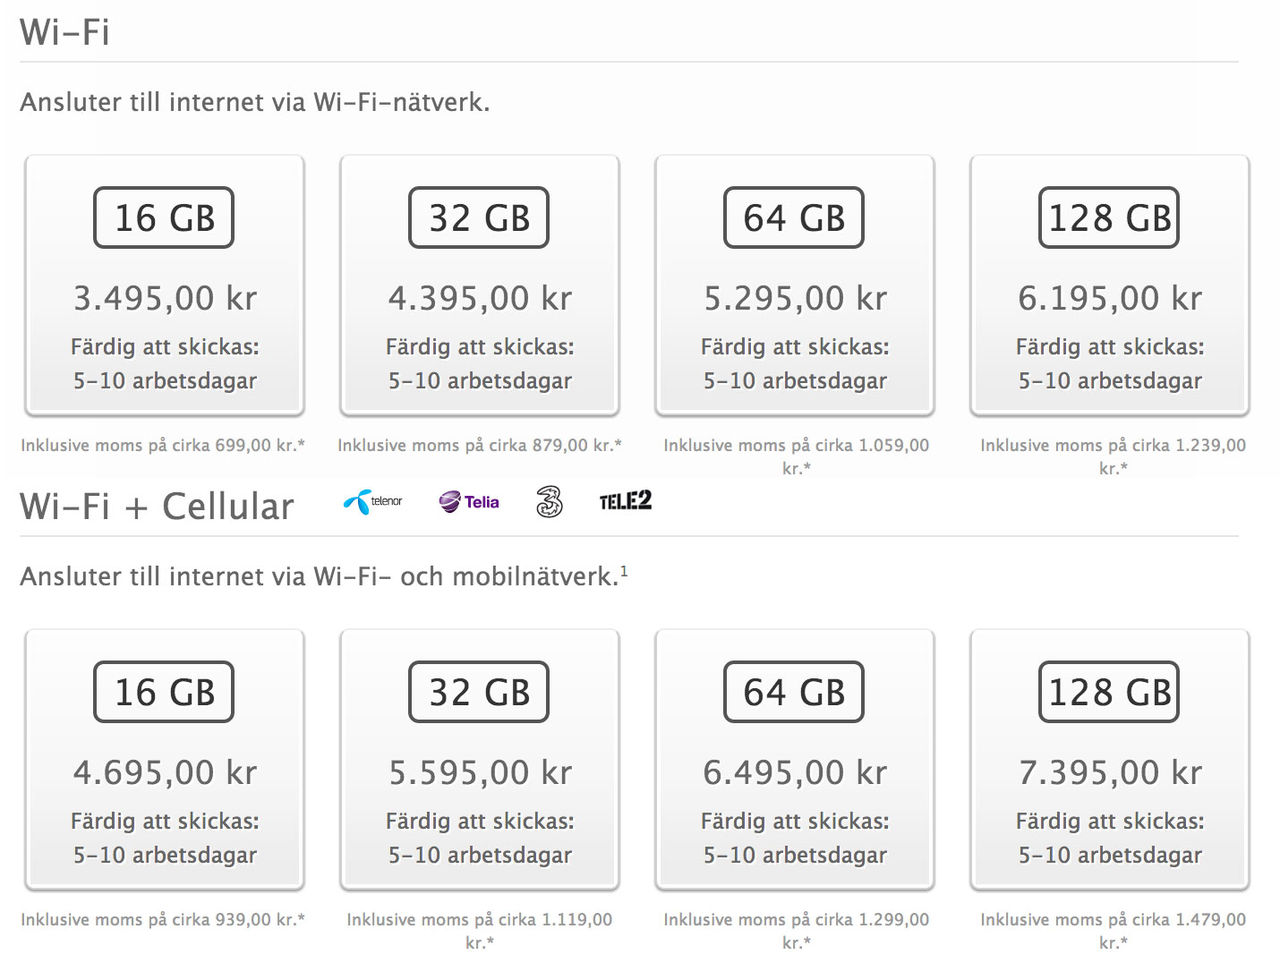Click the Telia carrier logo
1280x963 pixels.
click(467, 502)
